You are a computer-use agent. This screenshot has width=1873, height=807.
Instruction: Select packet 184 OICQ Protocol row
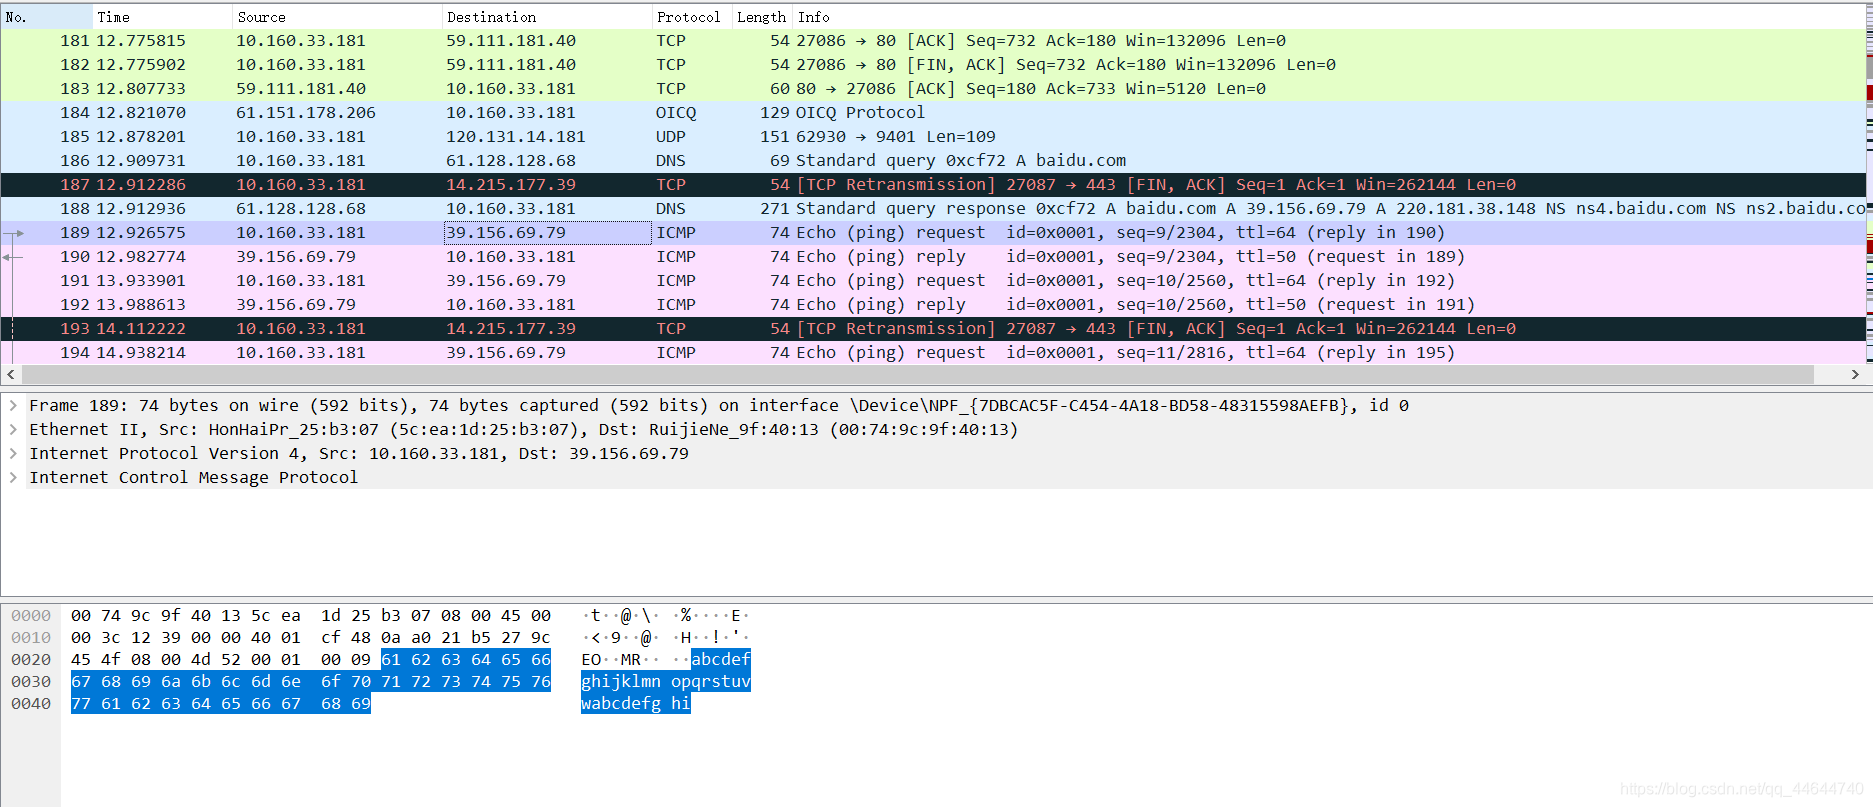[x=933, y=113]
